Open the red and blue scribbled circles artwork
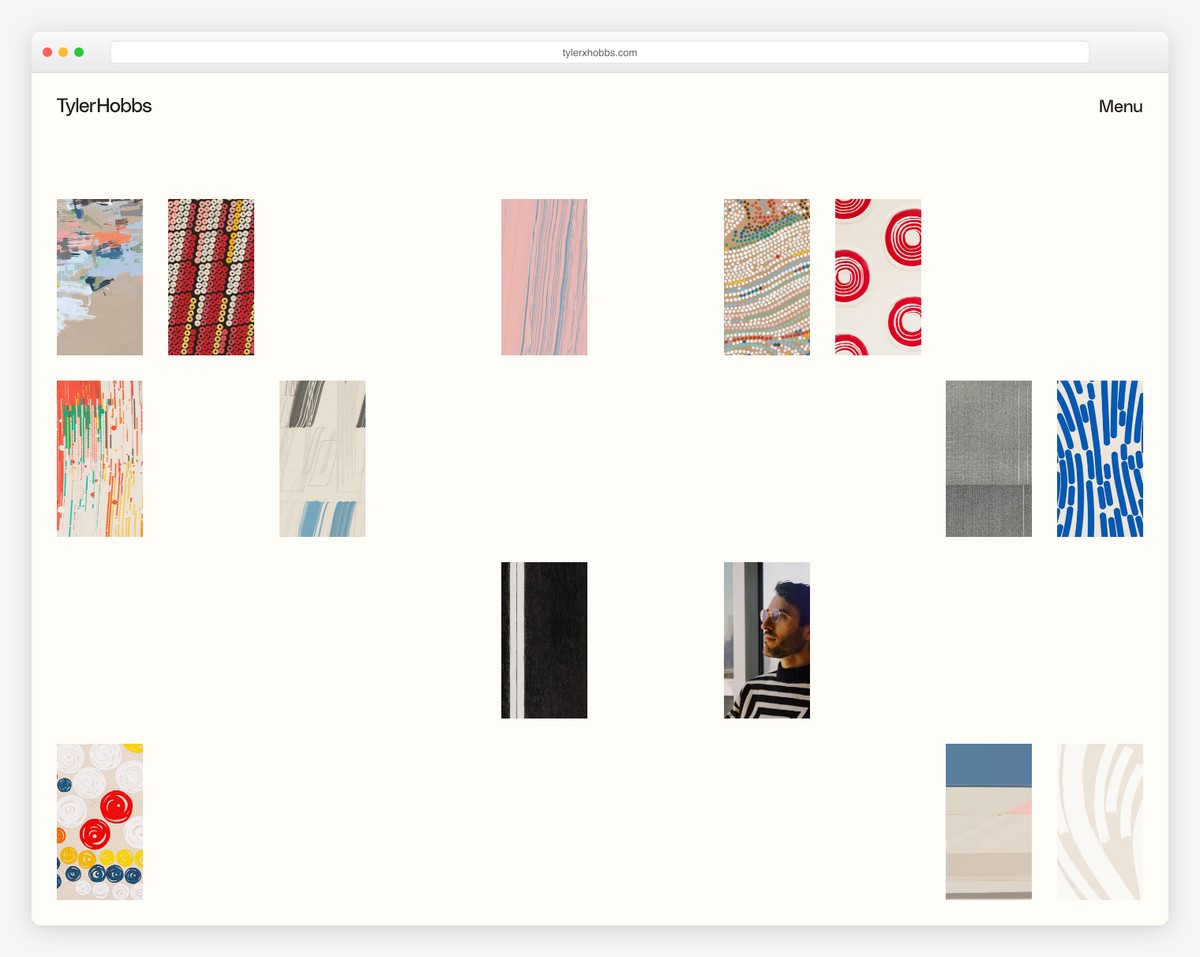Screen dimensions: 1200x957 click(99, 821)
